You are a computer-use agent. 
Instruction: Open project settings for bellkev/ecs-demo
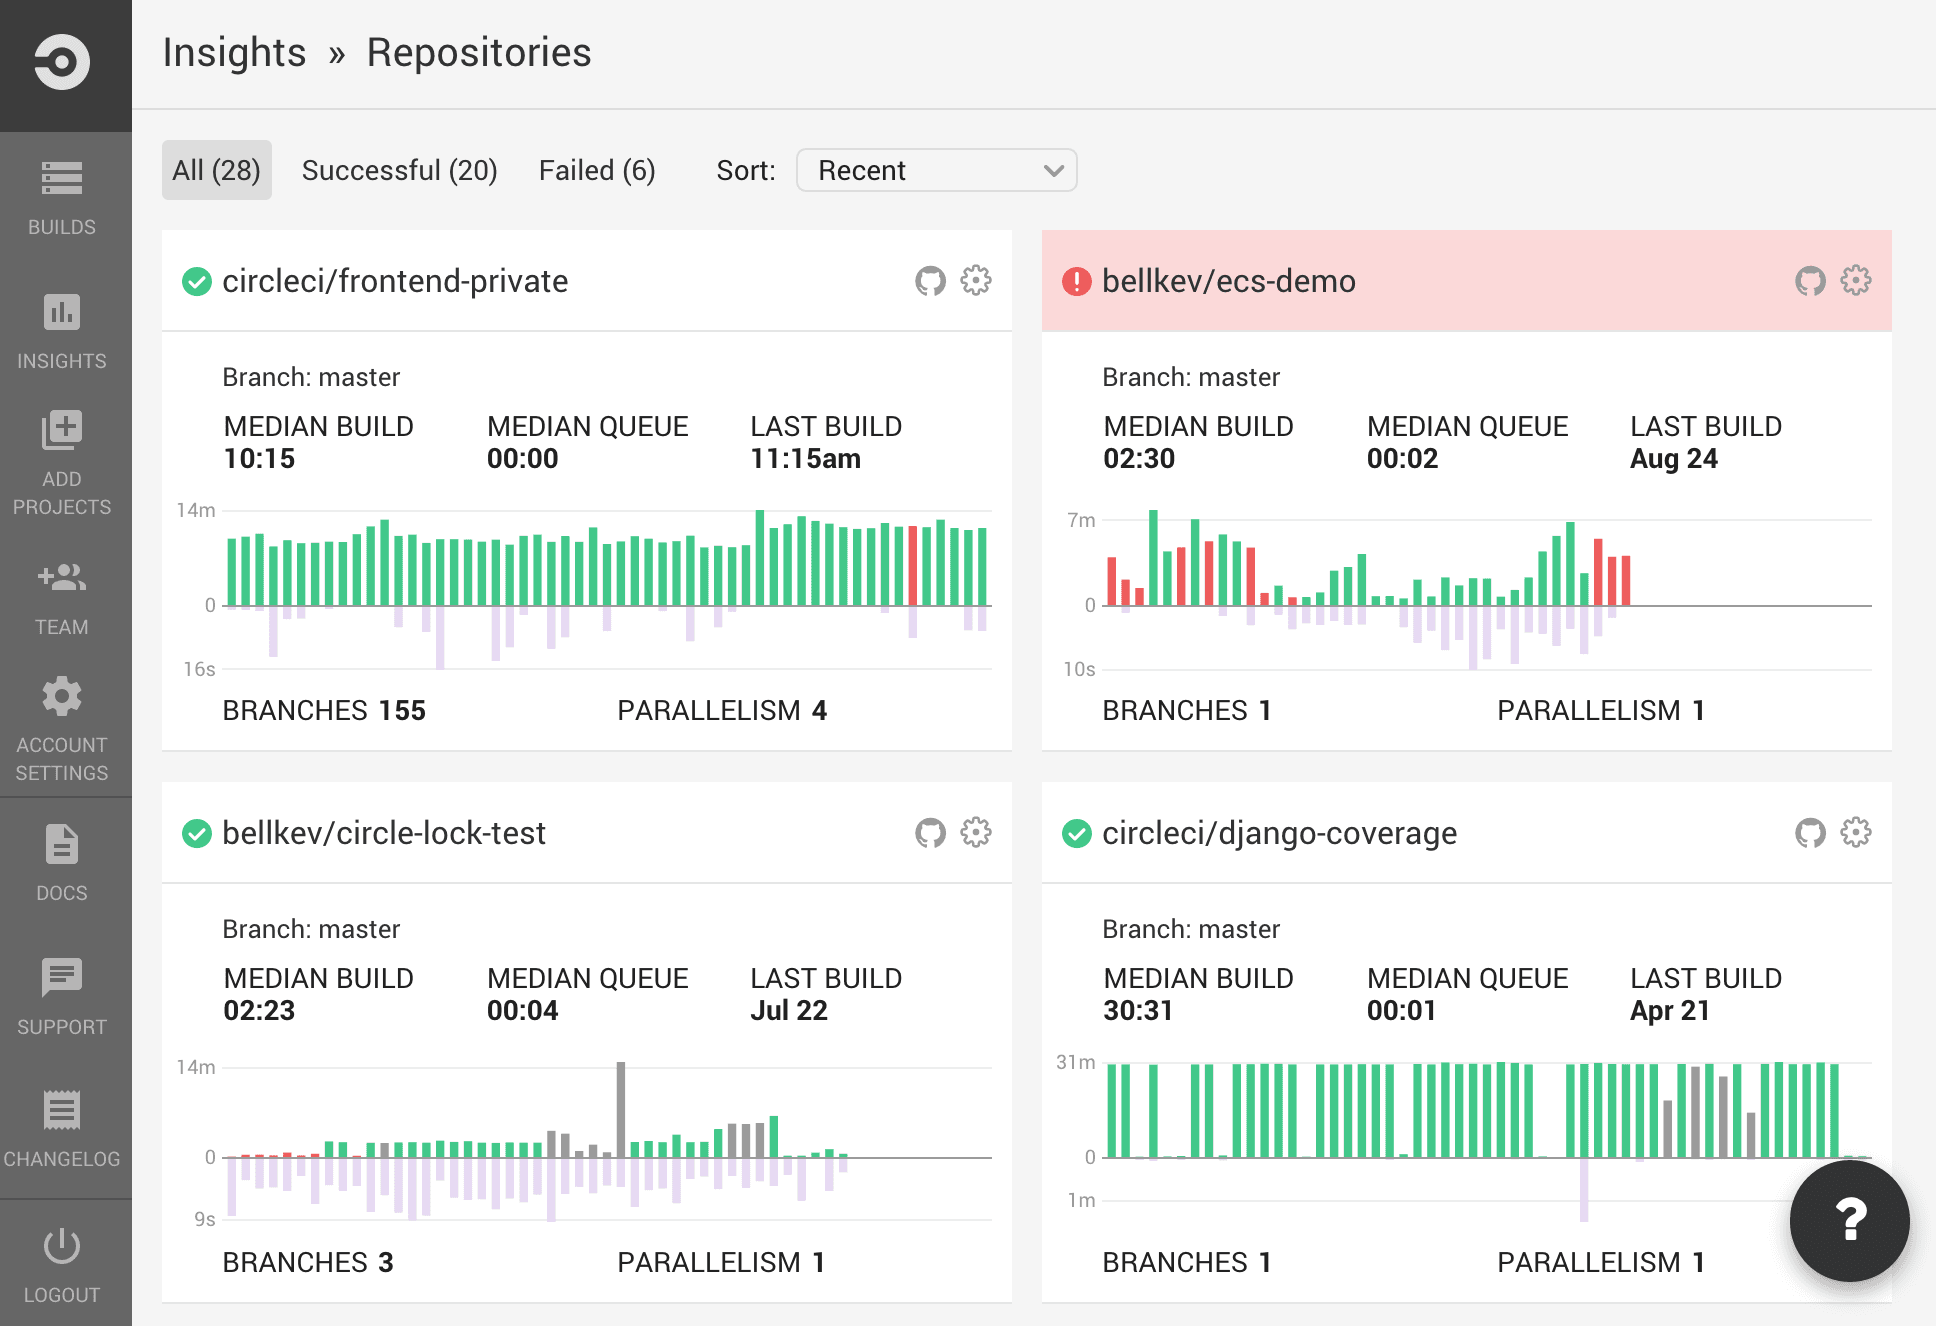[x=1856, y=281]
